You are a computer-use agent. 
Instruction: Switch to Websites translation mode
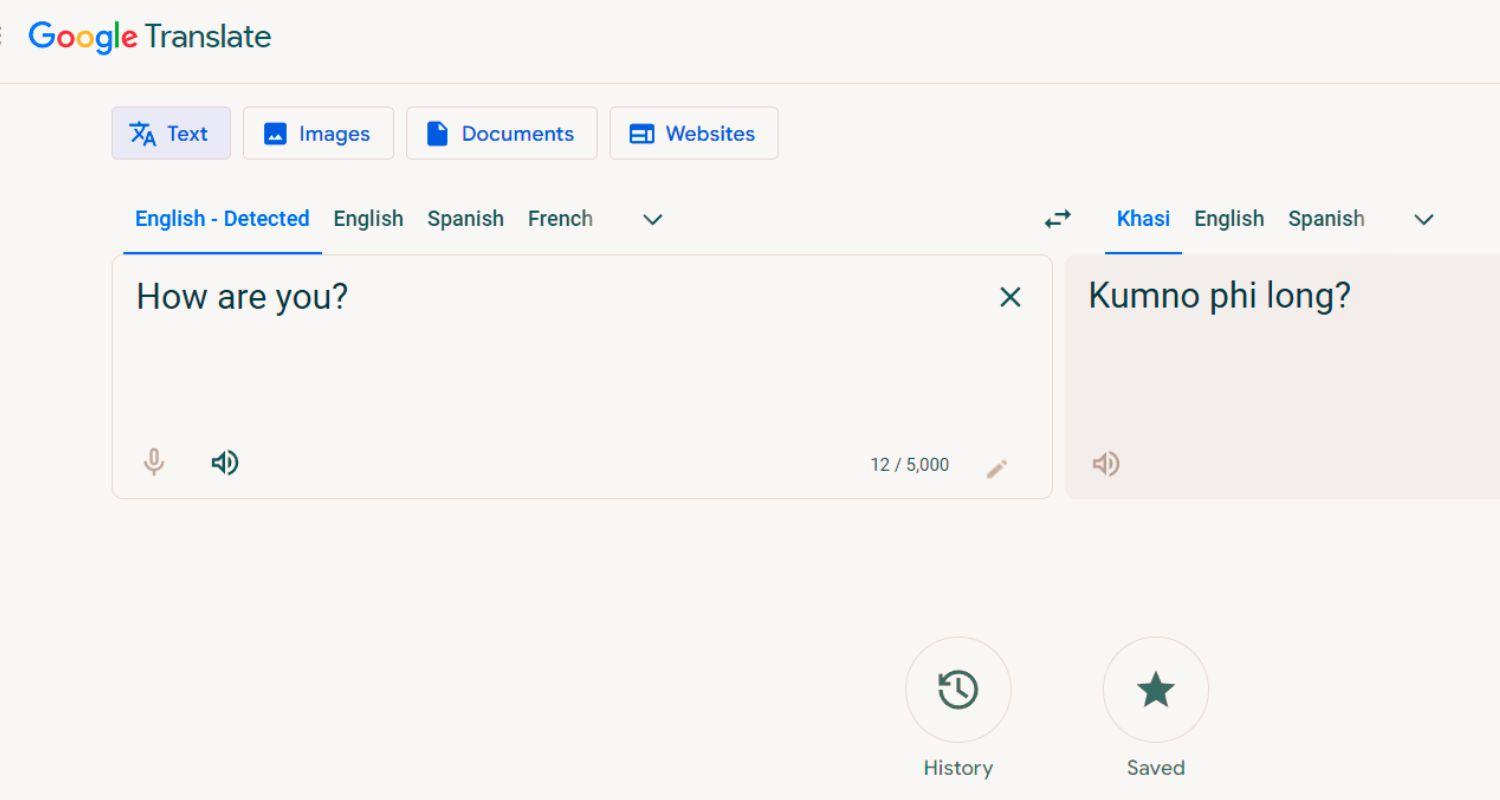pos(693,134)
